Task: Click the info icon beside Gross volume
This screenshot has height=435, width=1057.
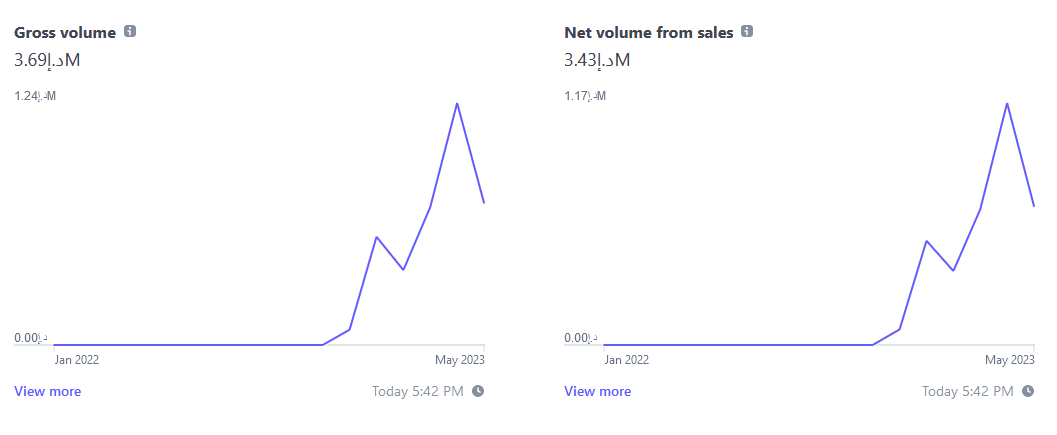Action: 130,32
